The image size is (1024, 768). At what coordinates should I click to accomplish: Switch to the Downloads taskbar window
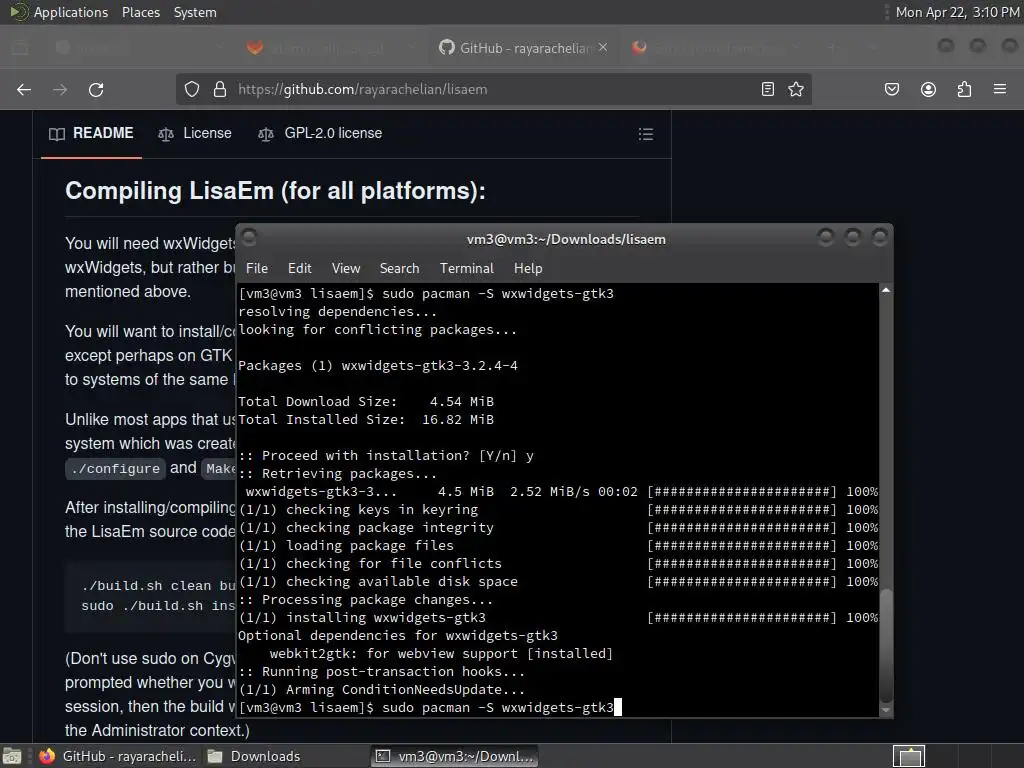255,756
